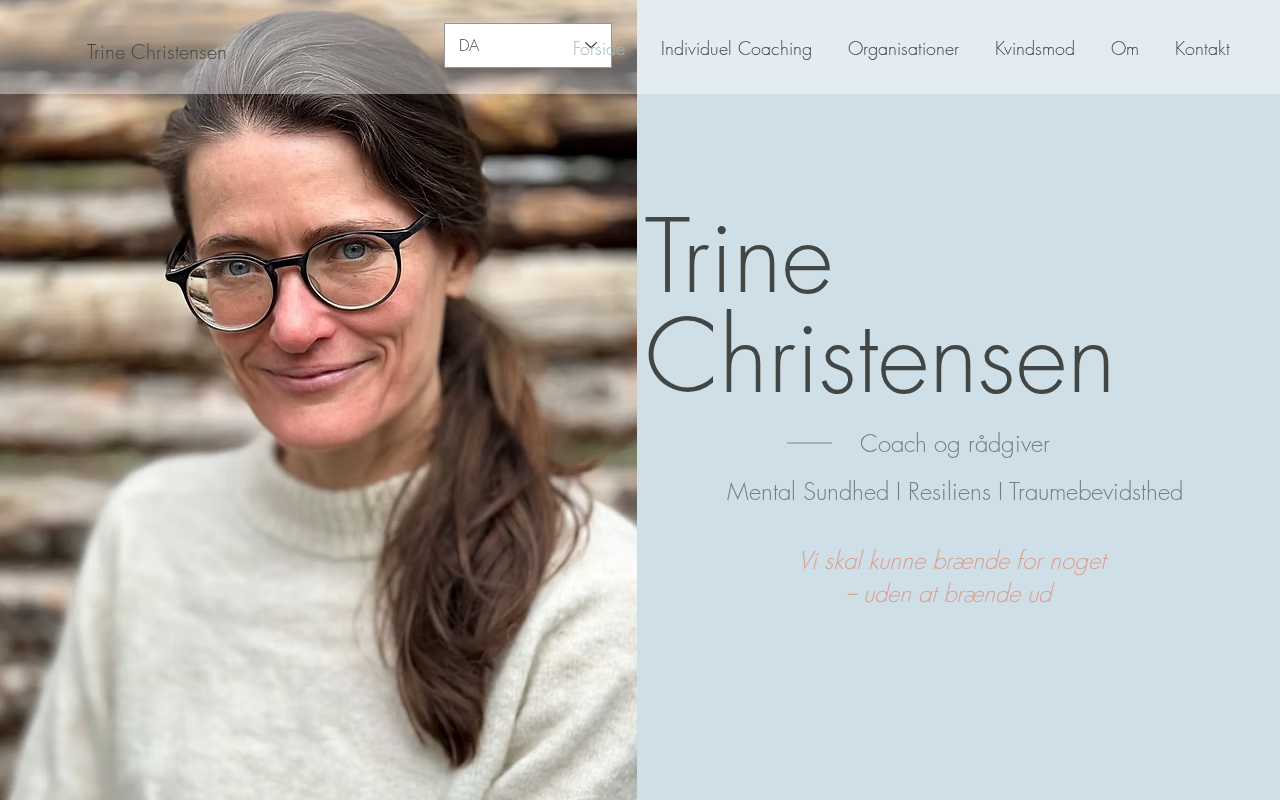1280x800 pixels.
Task: Open the DA language dropdown
Action: [x=528, y=45]
